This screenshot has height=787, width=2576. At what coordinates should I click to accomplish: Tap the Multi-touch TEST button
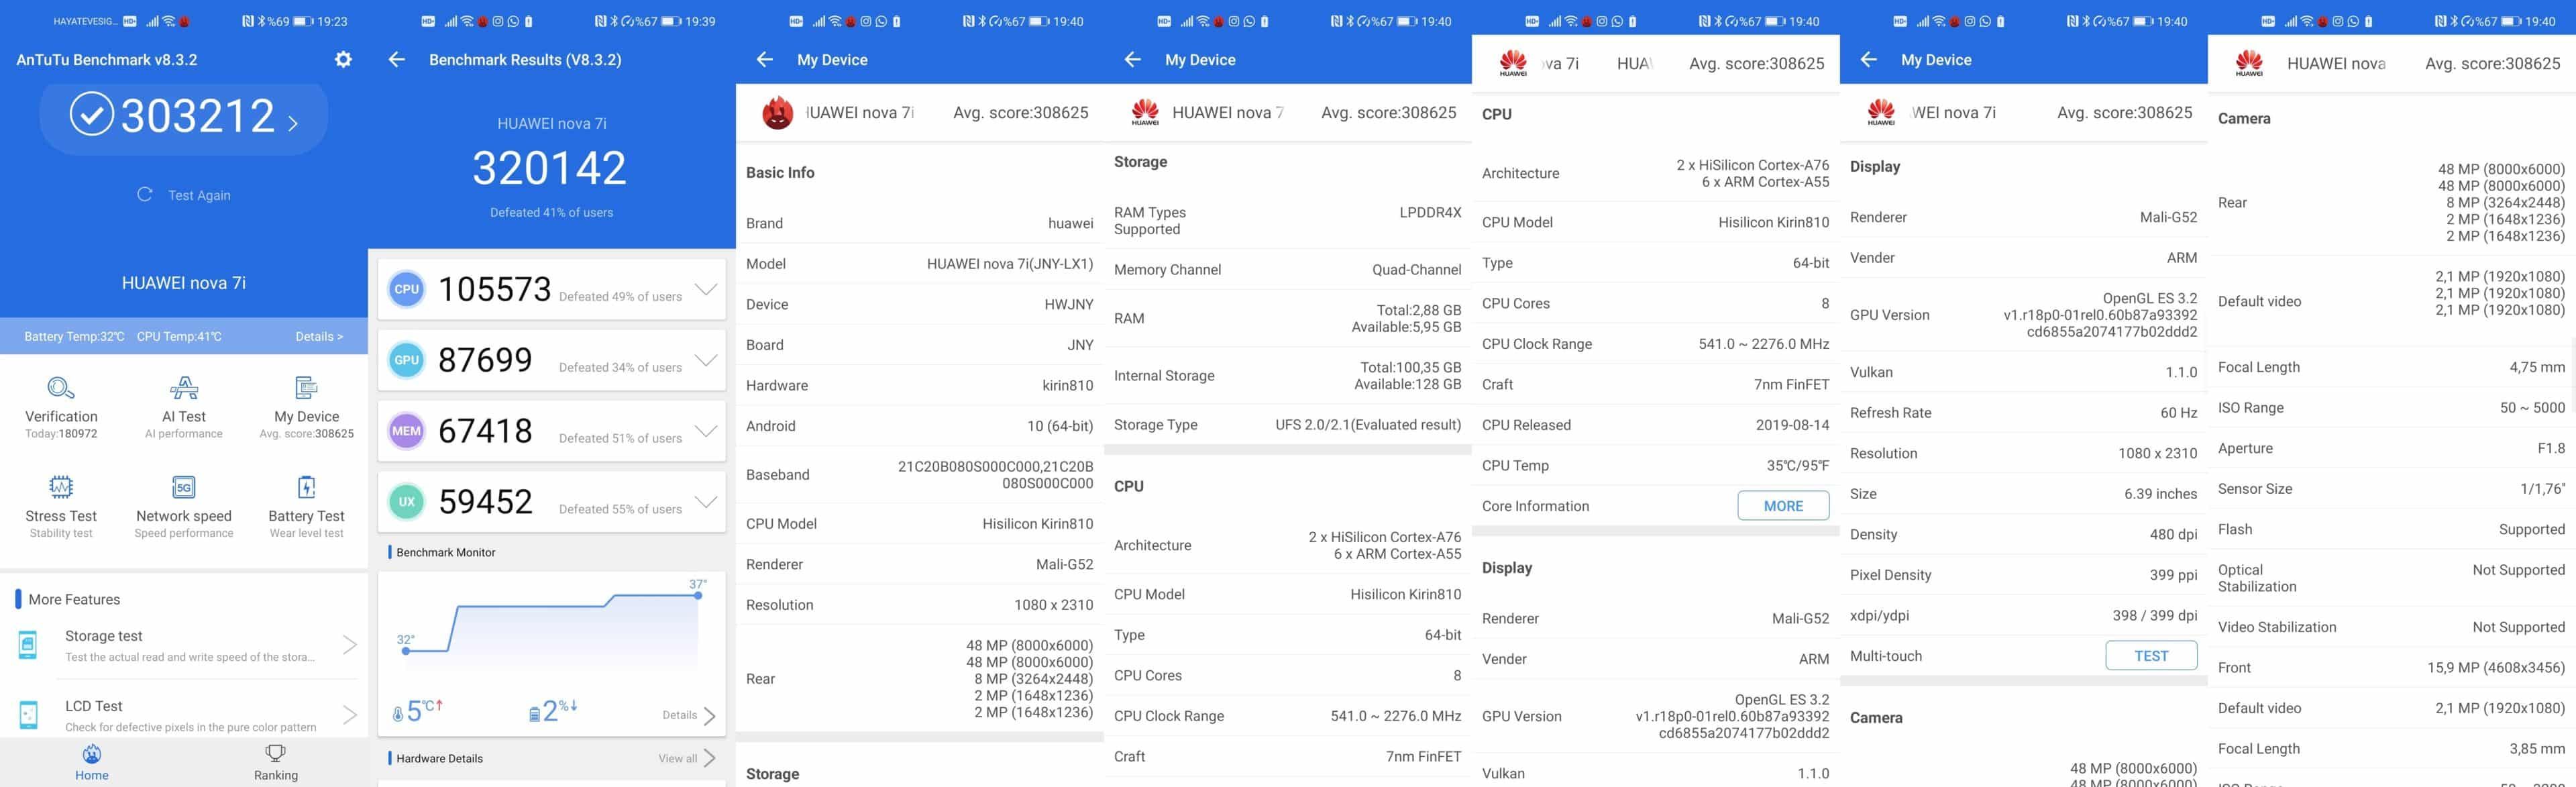tap(2151, 656)
